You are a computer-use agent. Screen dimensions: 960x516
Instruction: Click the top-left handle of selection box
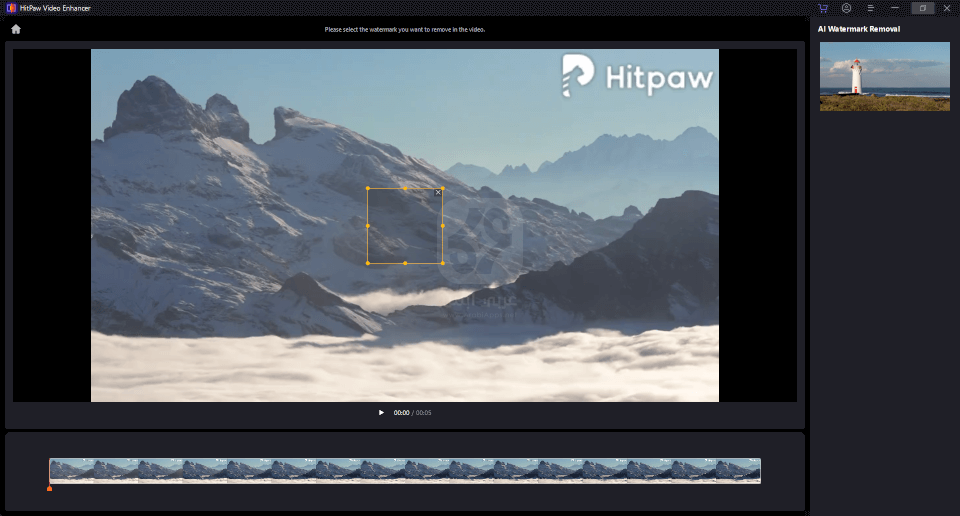[x=367, y=189]
